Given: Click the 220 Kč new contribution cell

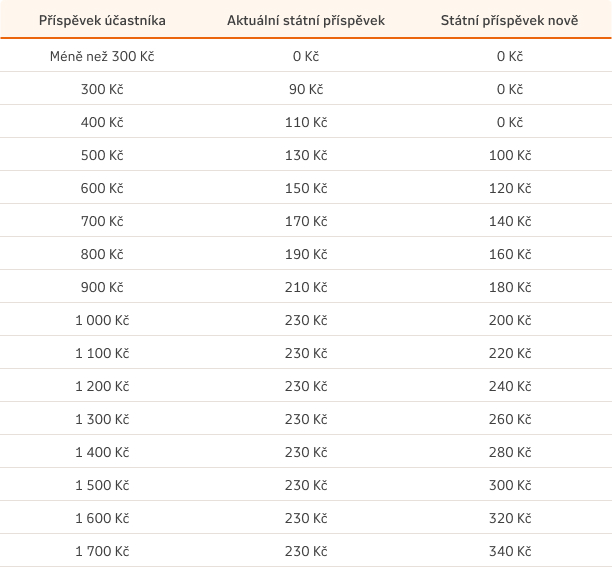Looking at the screenshot, I should 510,353.
